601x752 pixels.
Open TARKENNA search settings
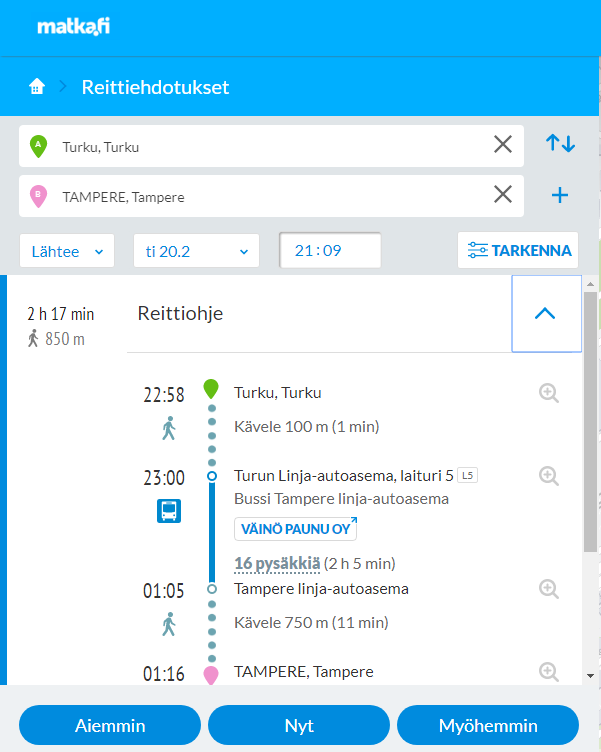(x=518, y=250)
